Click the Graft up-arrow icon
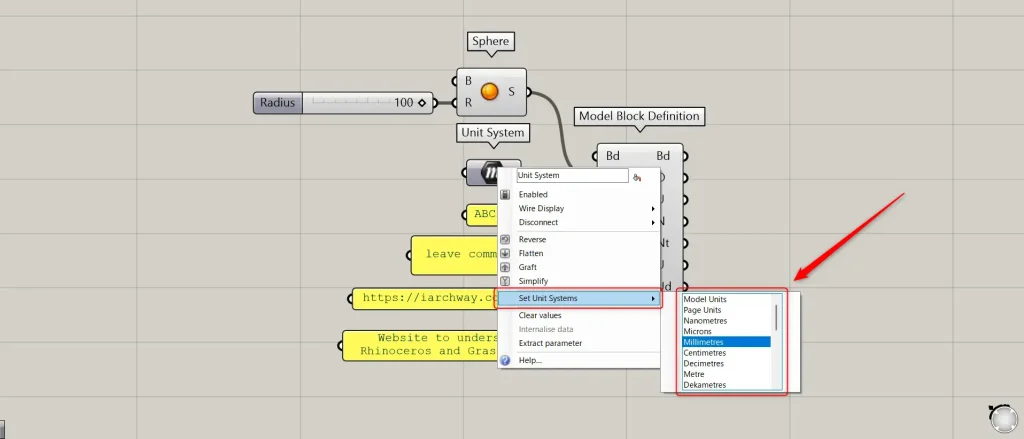 tap(505, 267)
